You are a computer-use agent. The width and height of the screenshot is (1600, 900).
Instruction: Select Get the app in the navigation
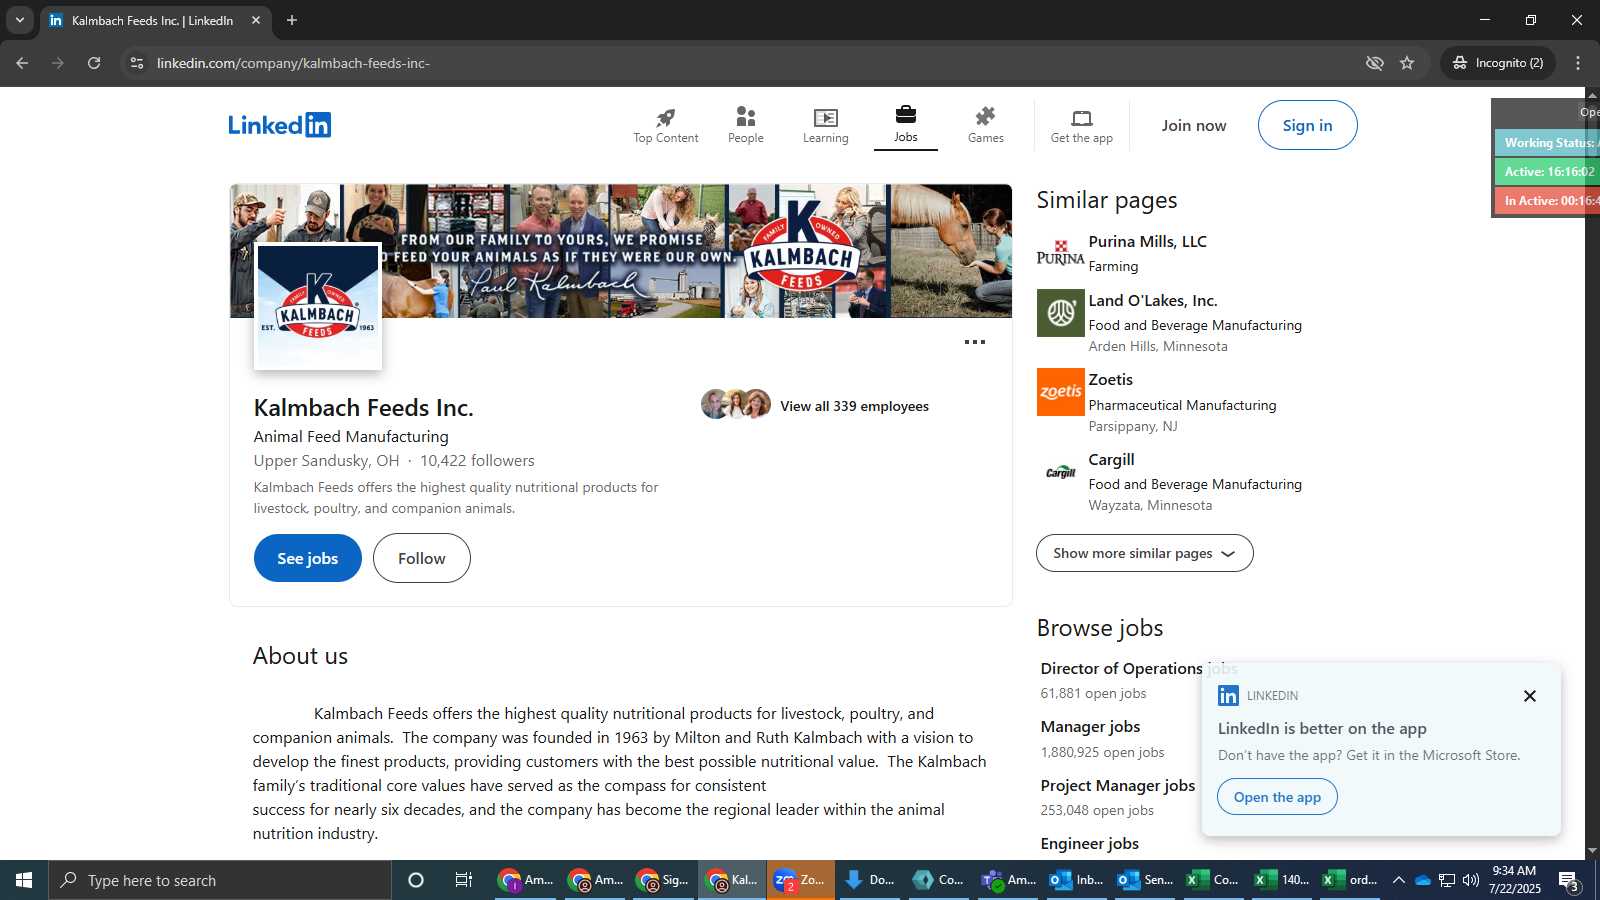click(x=1081, y=126)
